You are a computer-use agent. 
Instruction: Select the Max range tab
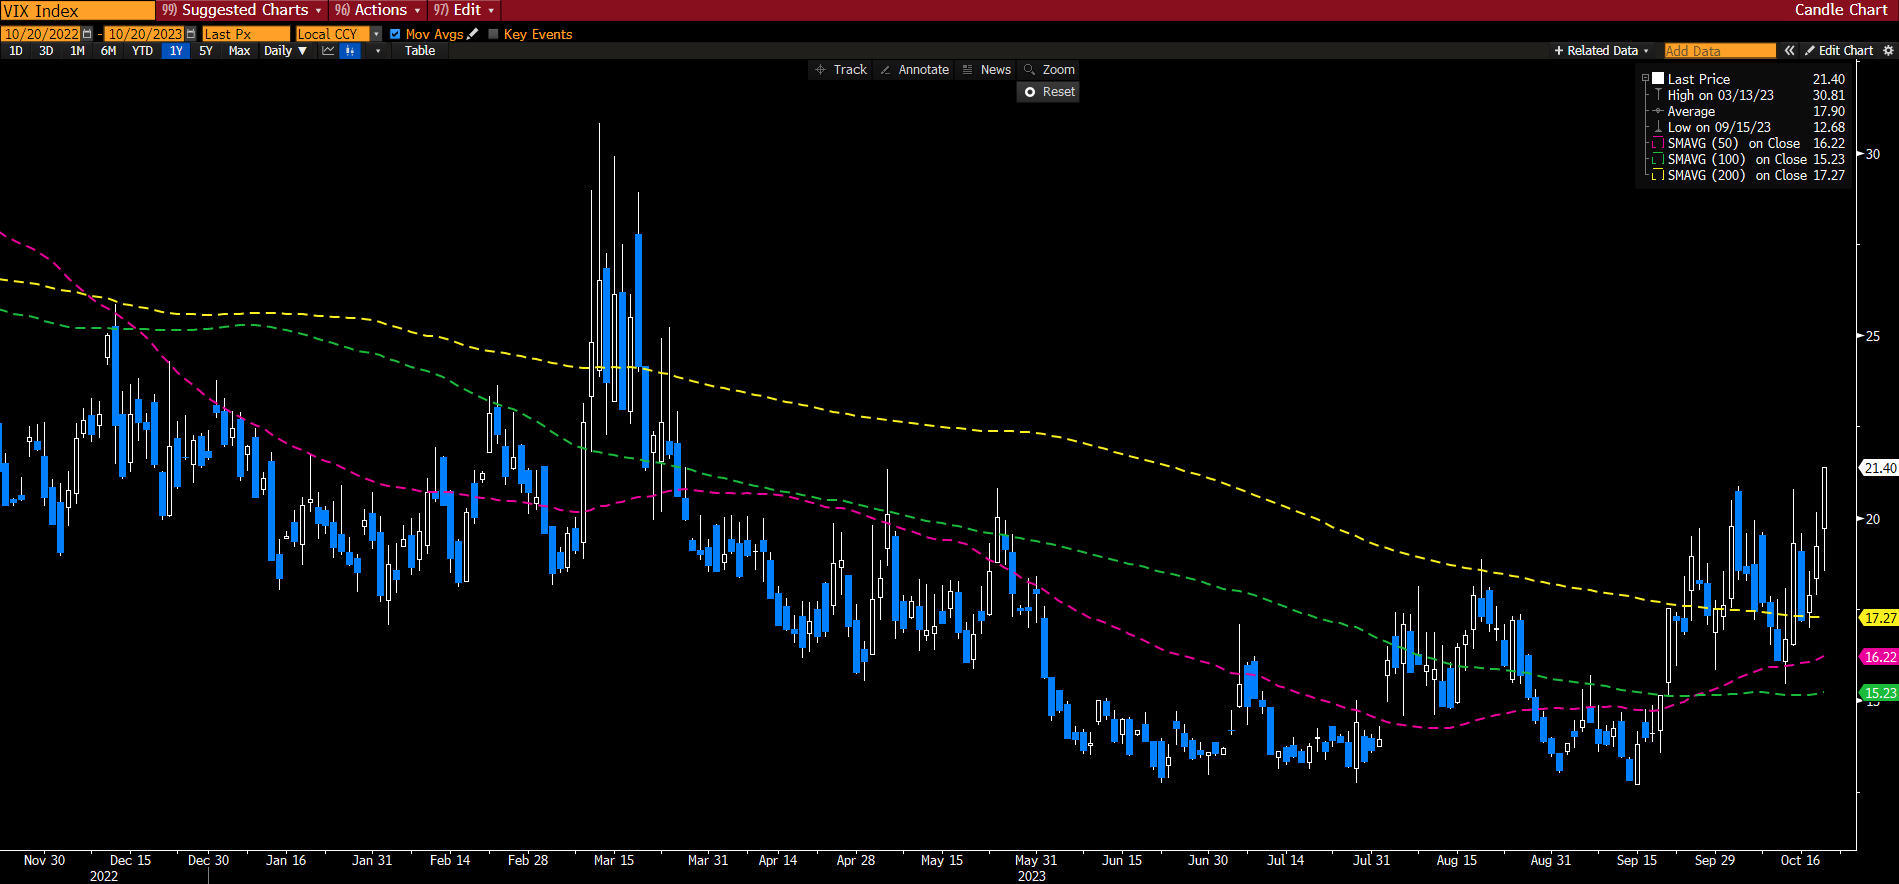point(239,50)
